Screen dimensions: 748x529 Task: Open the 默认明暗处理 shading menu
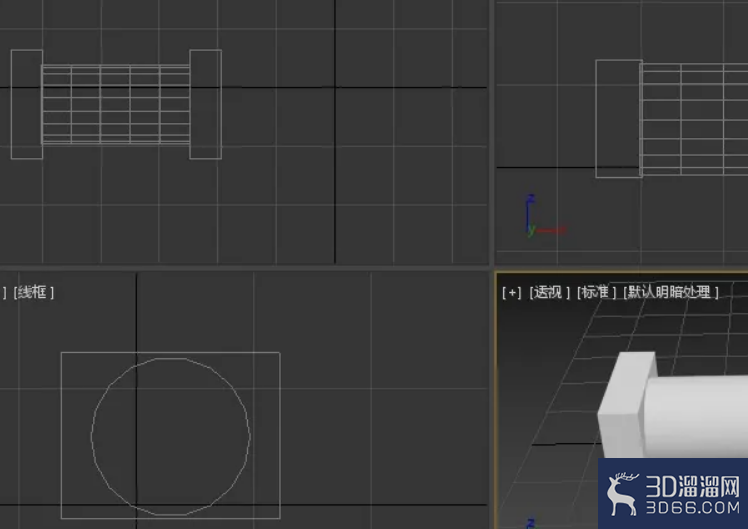670,292
